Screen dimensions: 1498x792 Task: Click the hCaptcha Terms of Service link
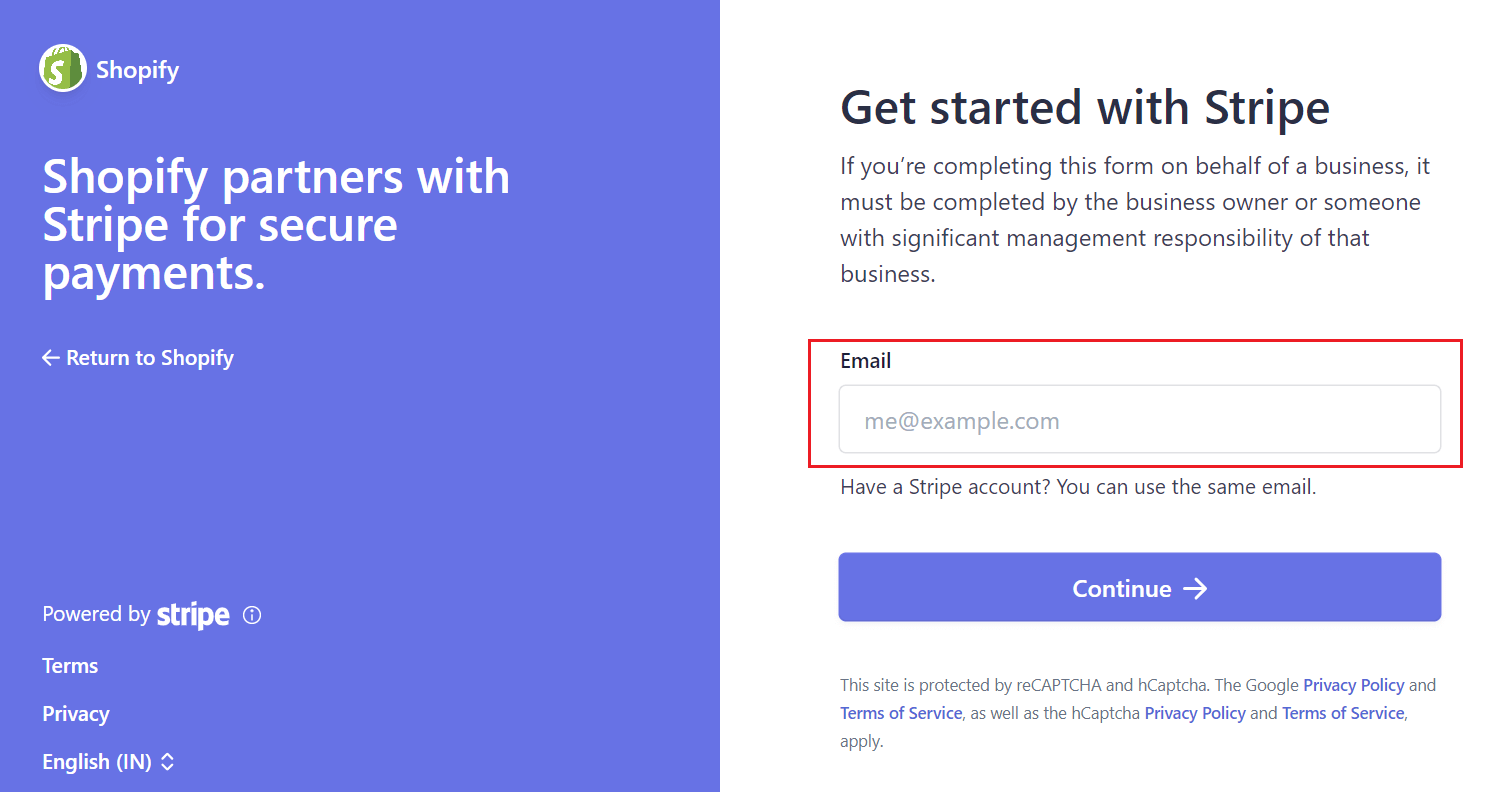tap(1342, 713)
